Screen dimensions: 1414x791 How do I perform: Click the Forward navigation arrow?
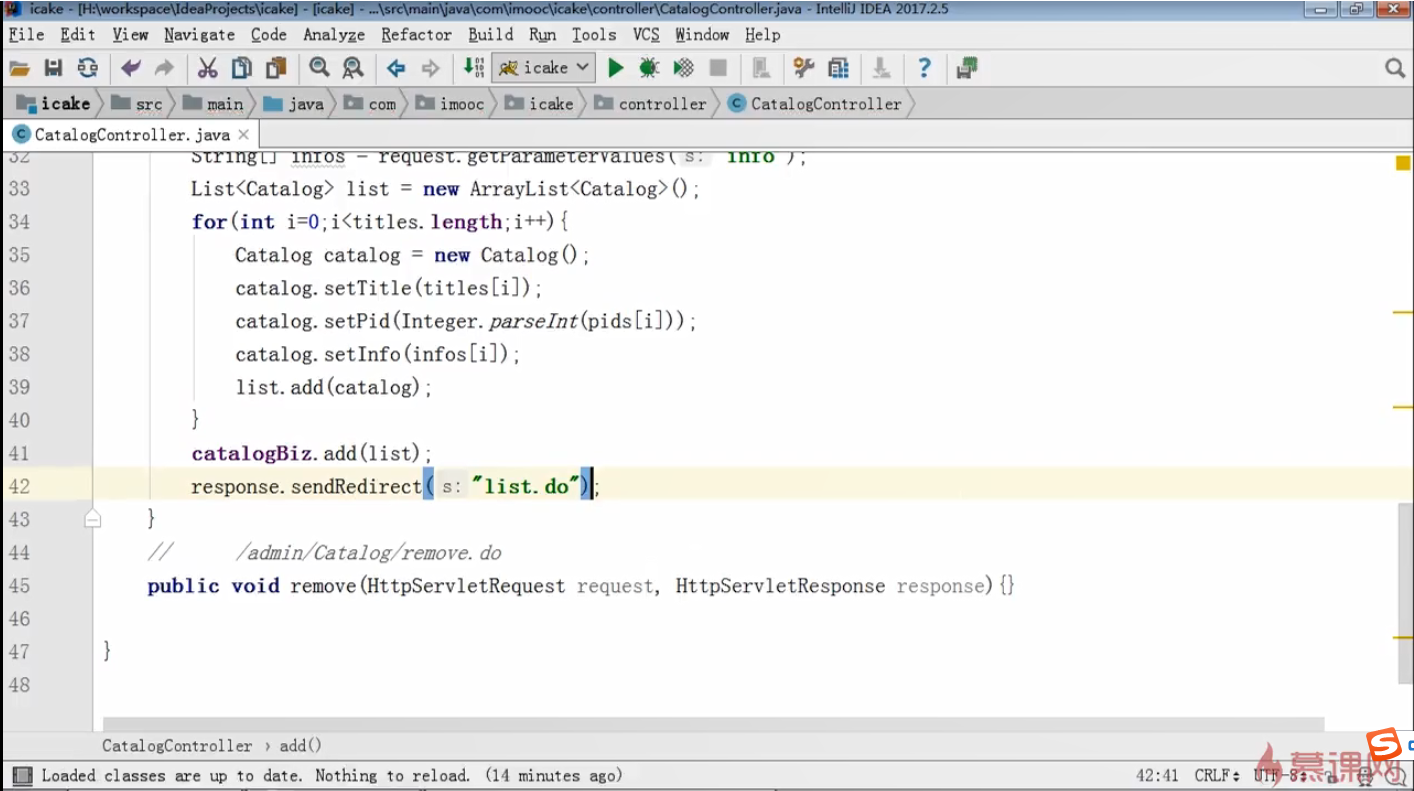point(430,68)
